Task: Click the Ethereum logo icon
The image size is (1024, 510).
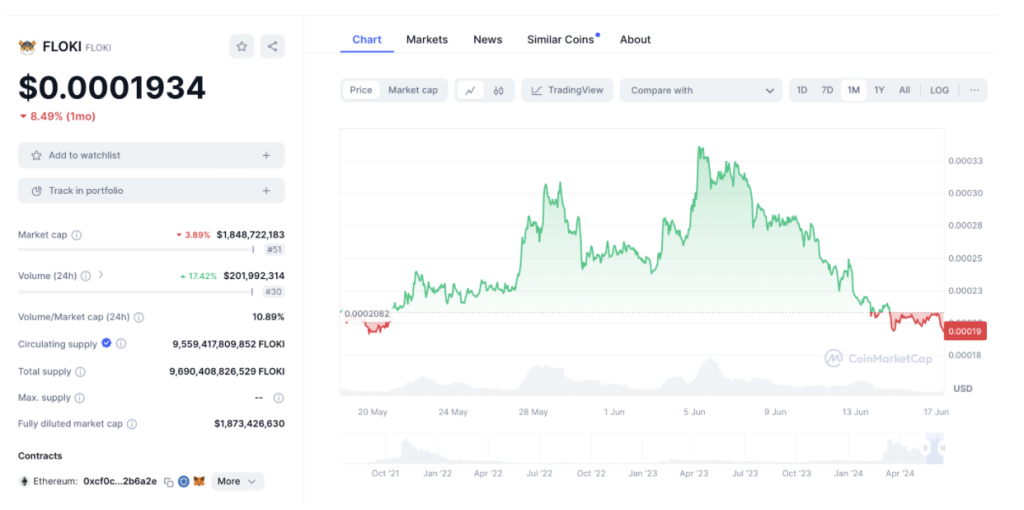Action: tap(24, 481)
